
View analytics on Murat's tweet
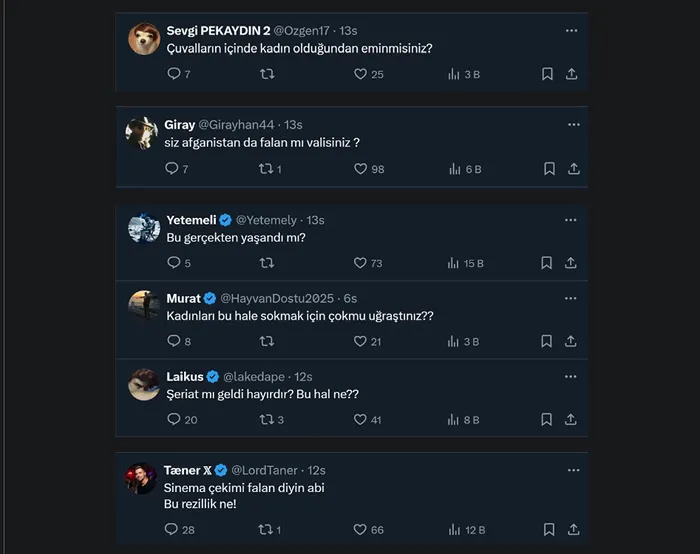pos(454,341)
